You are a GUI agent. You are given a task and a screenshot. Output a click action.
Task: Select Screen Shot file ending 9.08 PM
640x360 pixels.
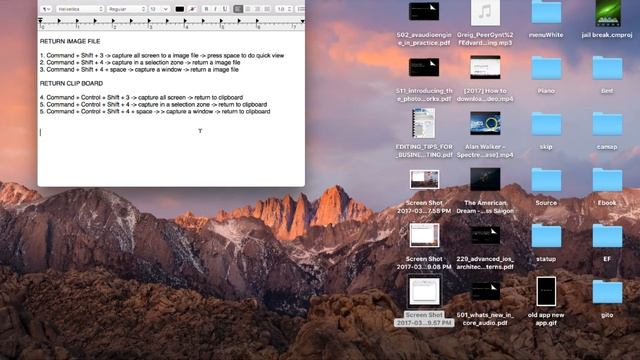[x=424, y=247]
